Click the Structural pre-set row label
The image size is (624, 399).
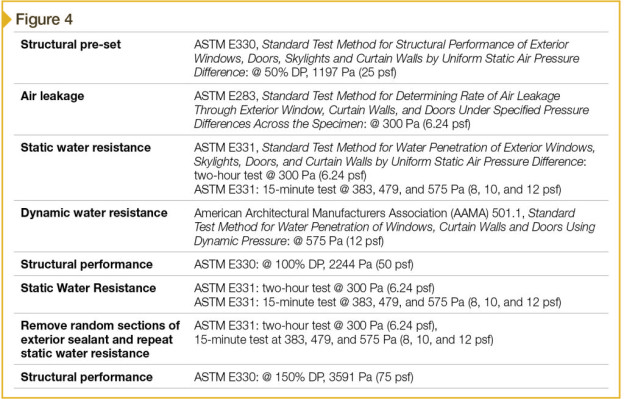point(70,44)
